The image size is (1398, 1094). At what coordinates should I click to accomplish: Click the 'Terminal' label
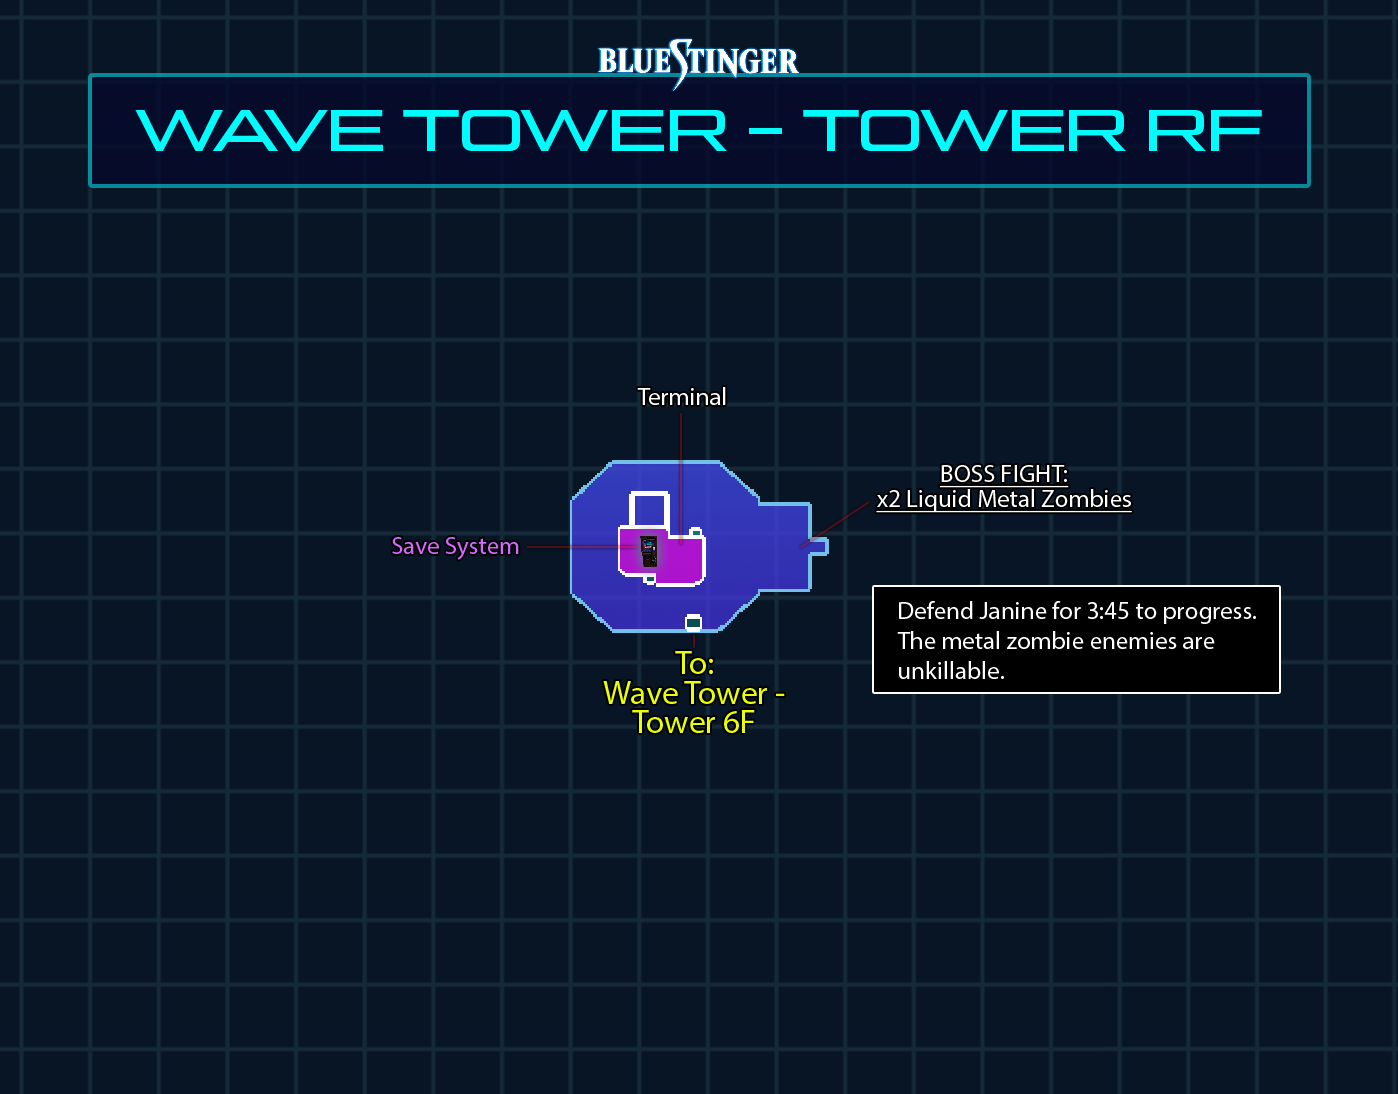(682, 397)
